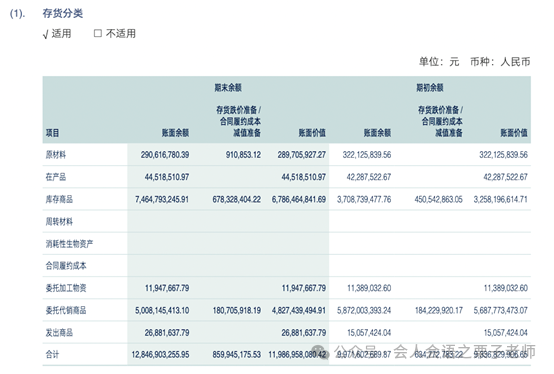The height and width of the screenshot is (374, 554).
Task: Click the 存货跌价准备 header under 期末余额
Action: click(x=238, y=121)
